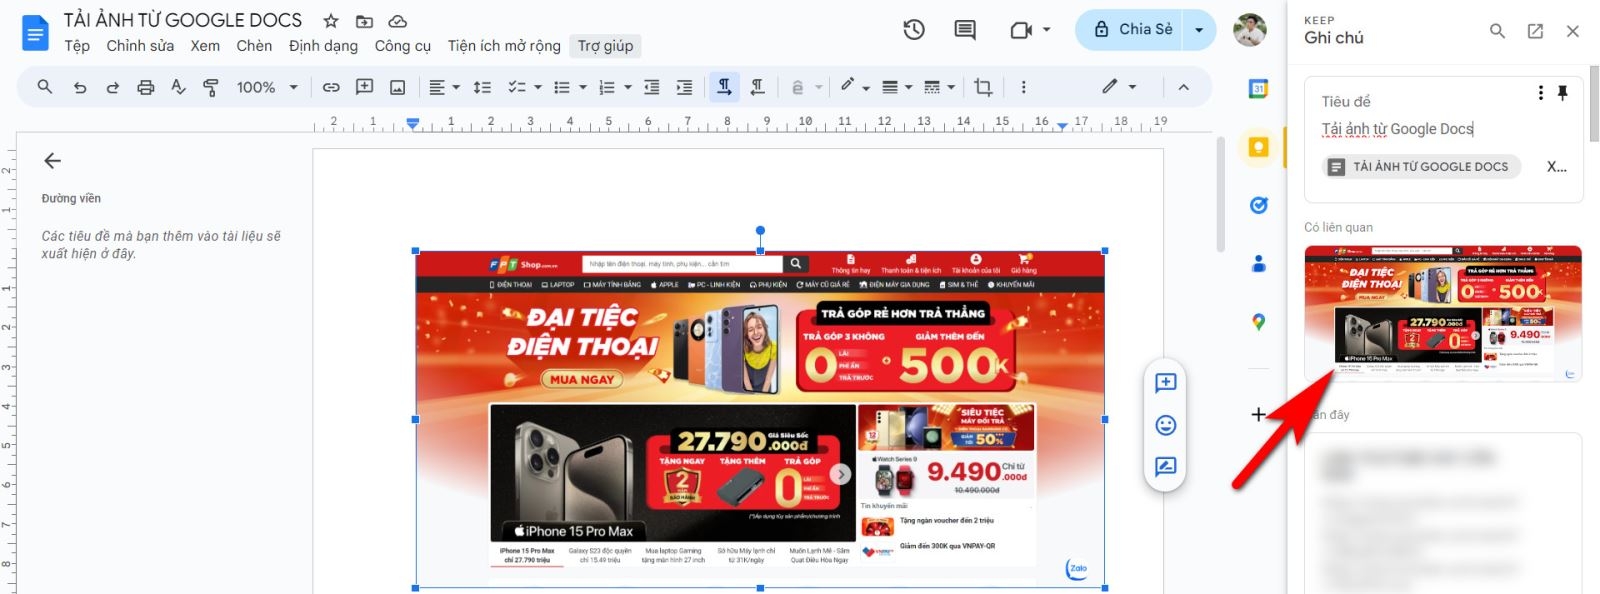Viewport: 1600px width, 594px height.
Task: Insert an image from toolbar
Action: pyautogui.click(x=398, y=88)
